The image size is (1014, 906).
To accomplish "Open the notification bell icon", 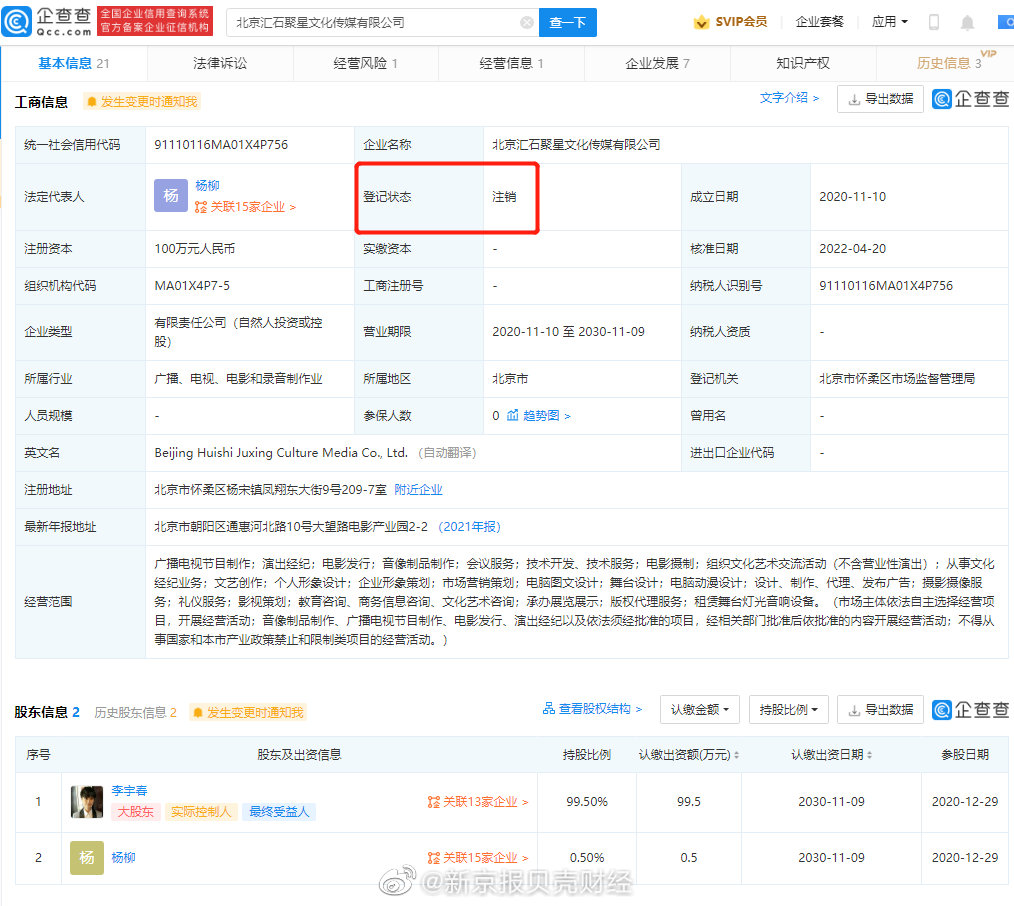I will pyautogui.click(x=967, y=23).
